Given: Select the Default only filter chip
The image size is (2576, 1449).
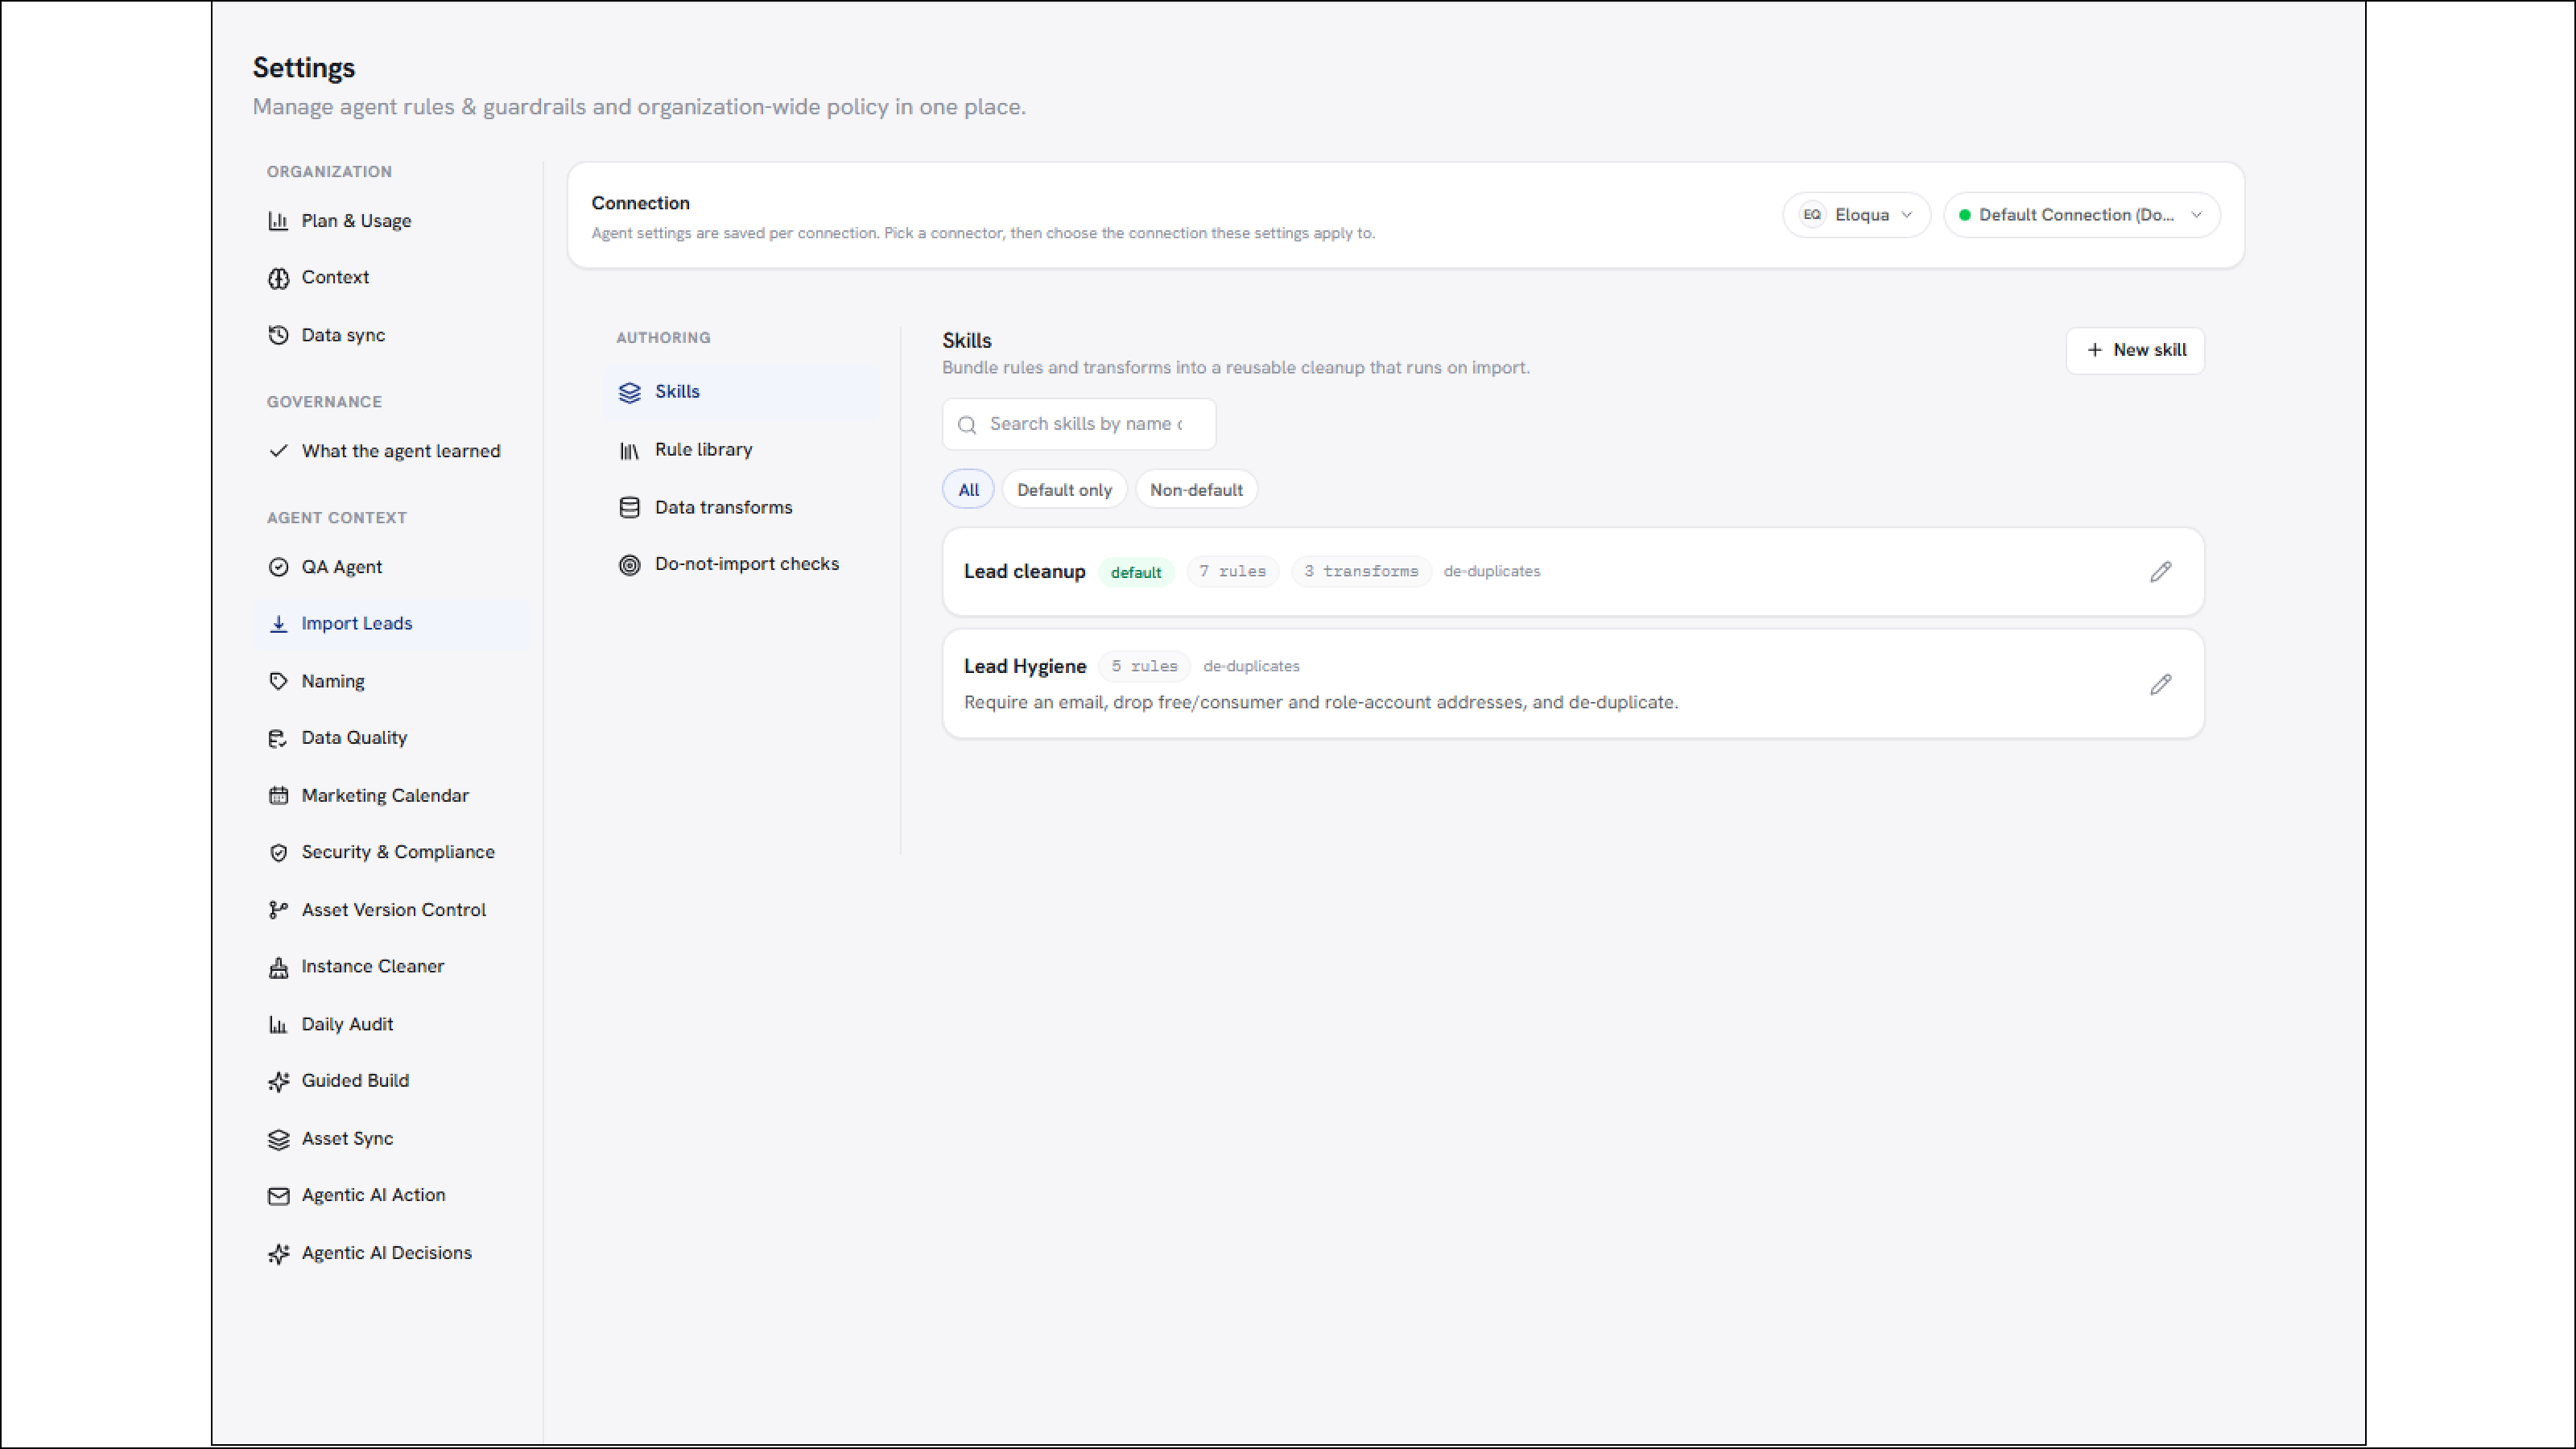Looking at the screenshot, I should [1064, 490].
